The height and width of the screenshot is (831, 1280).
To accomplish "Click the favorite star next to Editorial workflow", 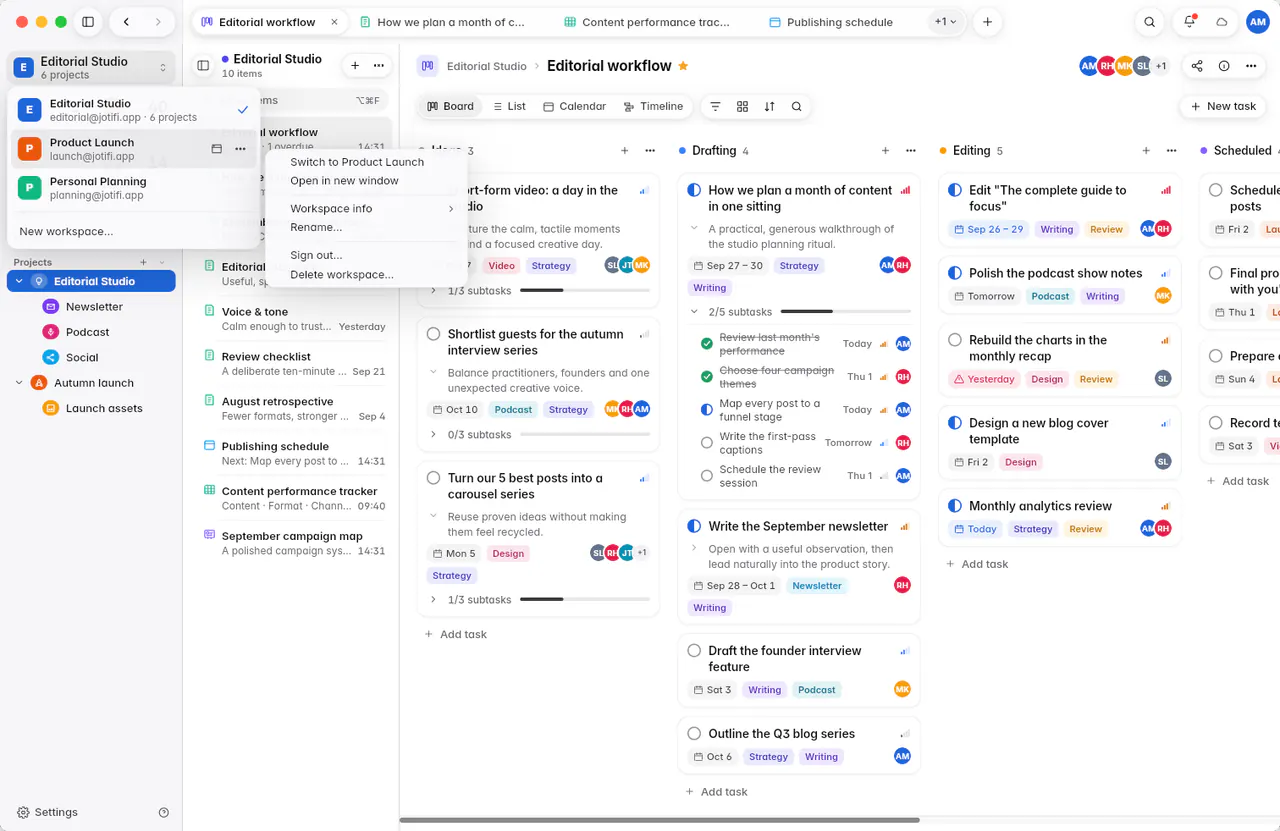I will 683,66.
